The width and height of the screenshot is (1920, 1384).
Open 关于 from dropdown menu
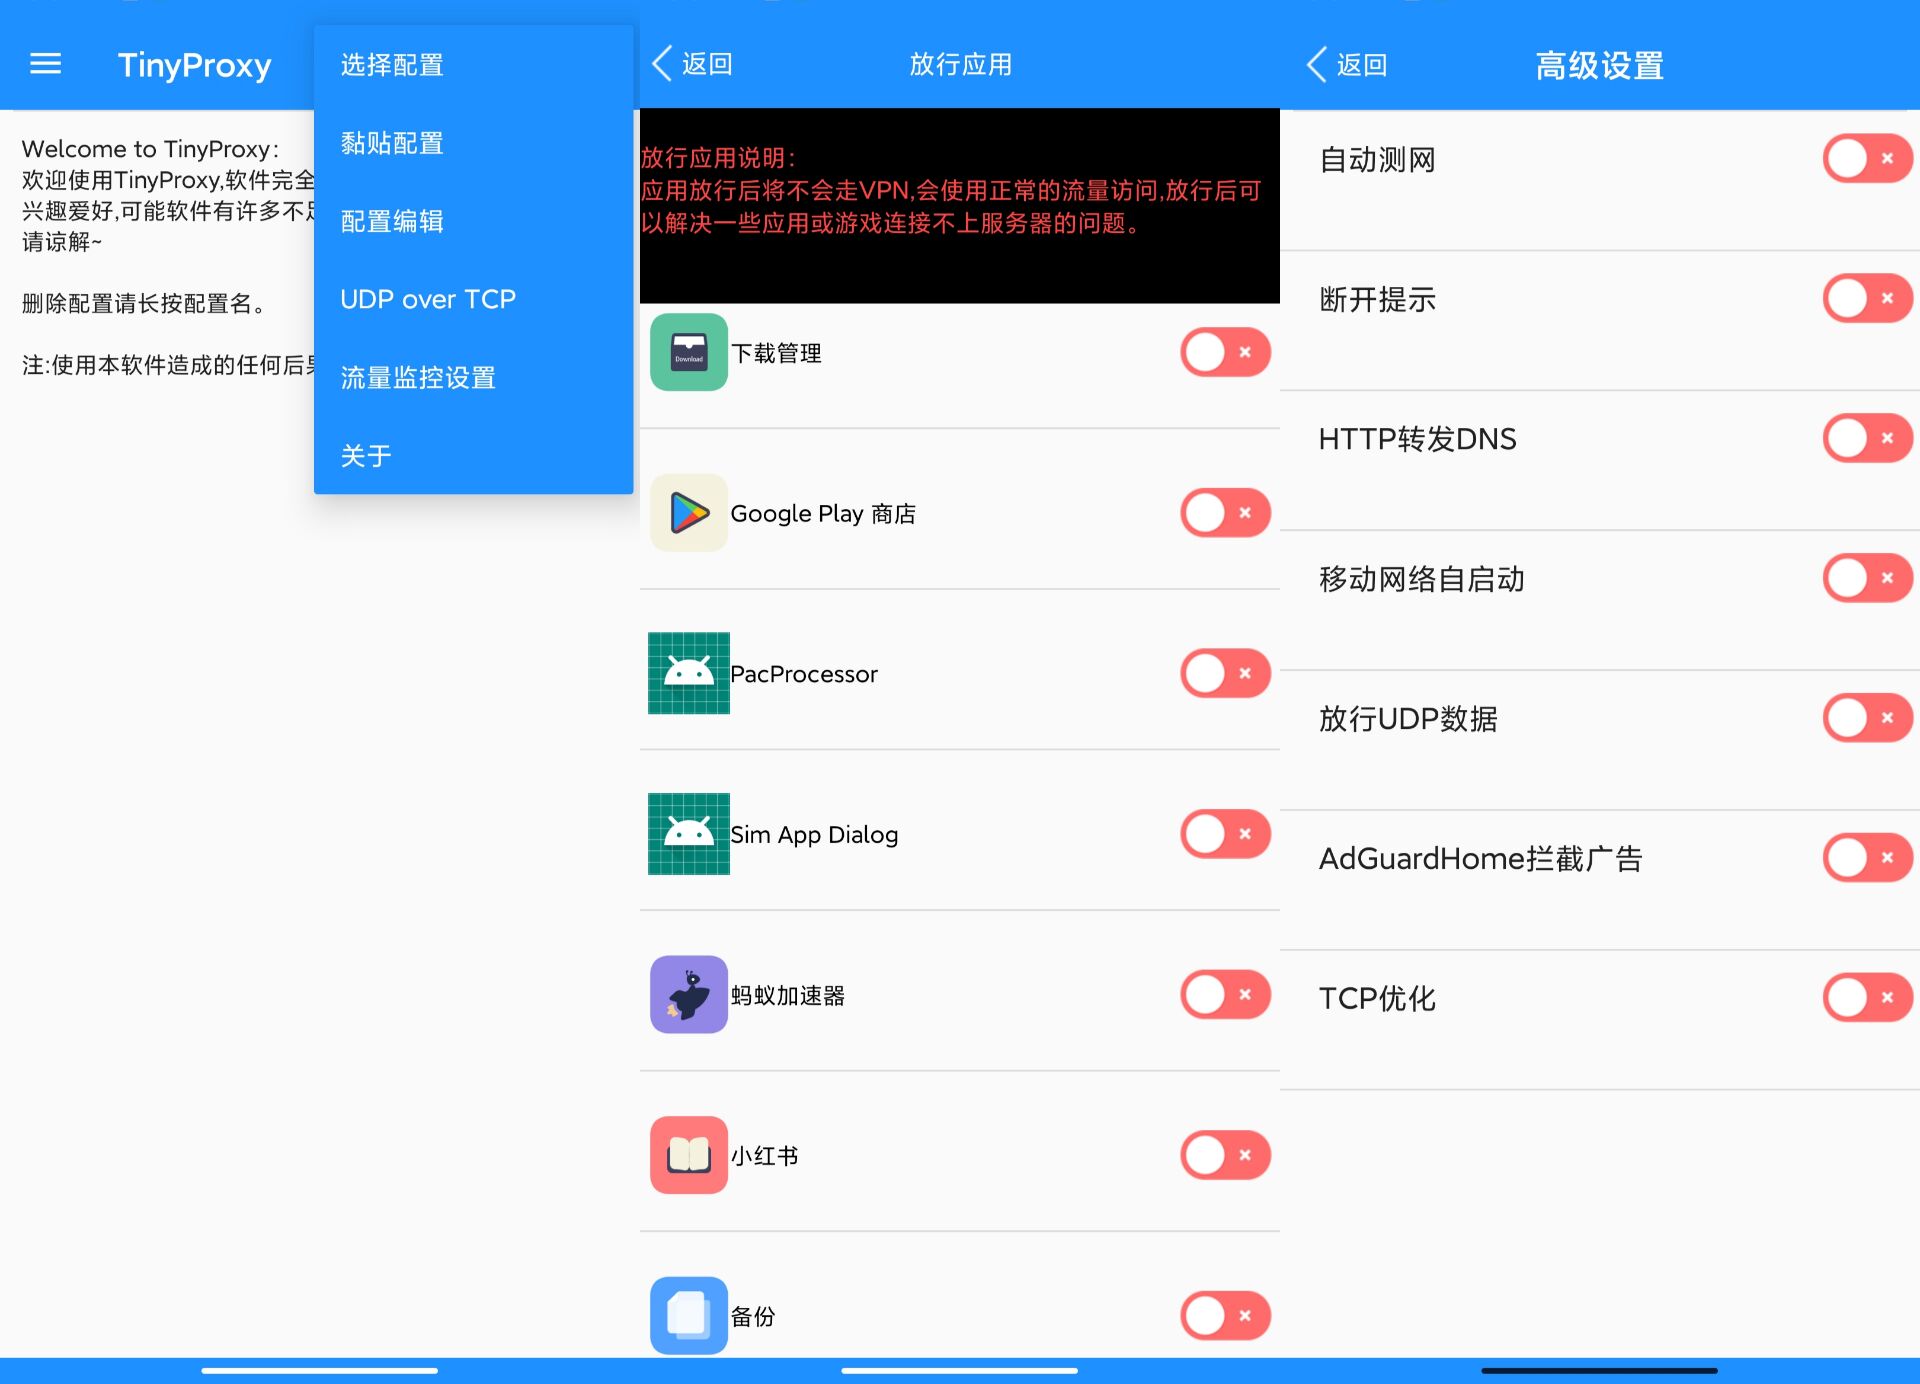pos(364,455)
